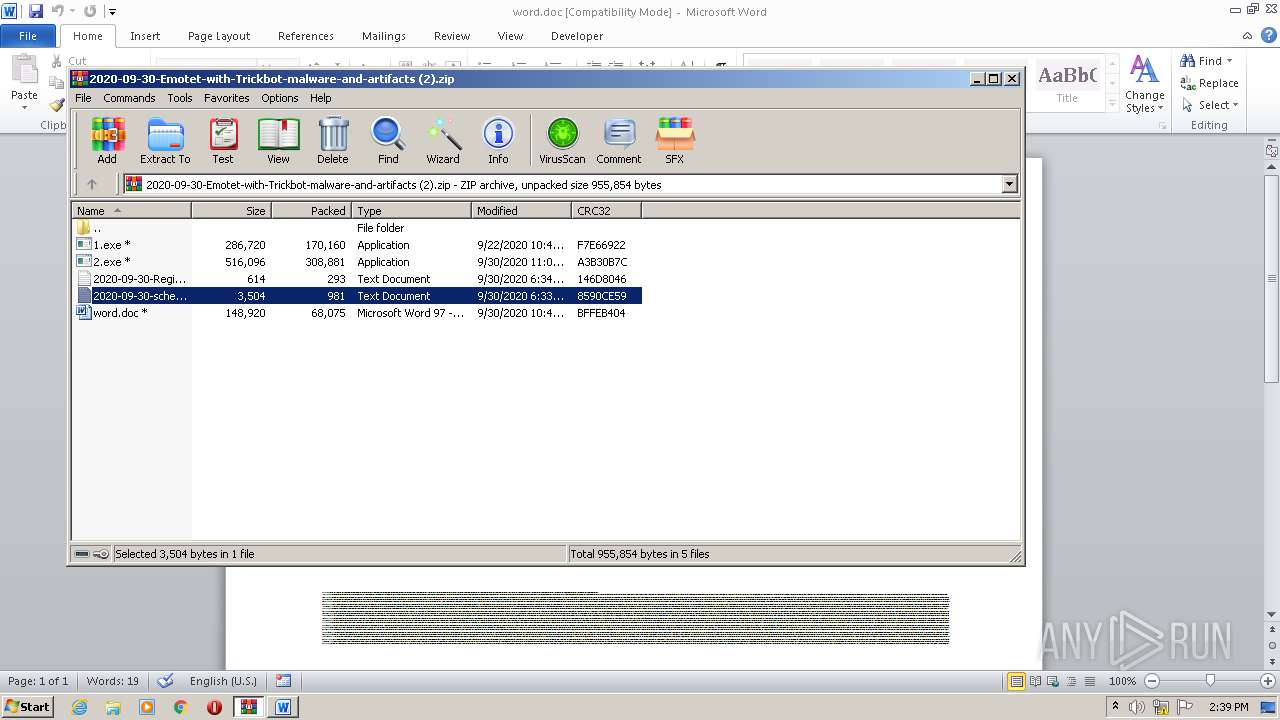The height and width of the screenshot is (720, 1280).
Task: Open the archive Comment tool
Action: [x=619, y=140]
